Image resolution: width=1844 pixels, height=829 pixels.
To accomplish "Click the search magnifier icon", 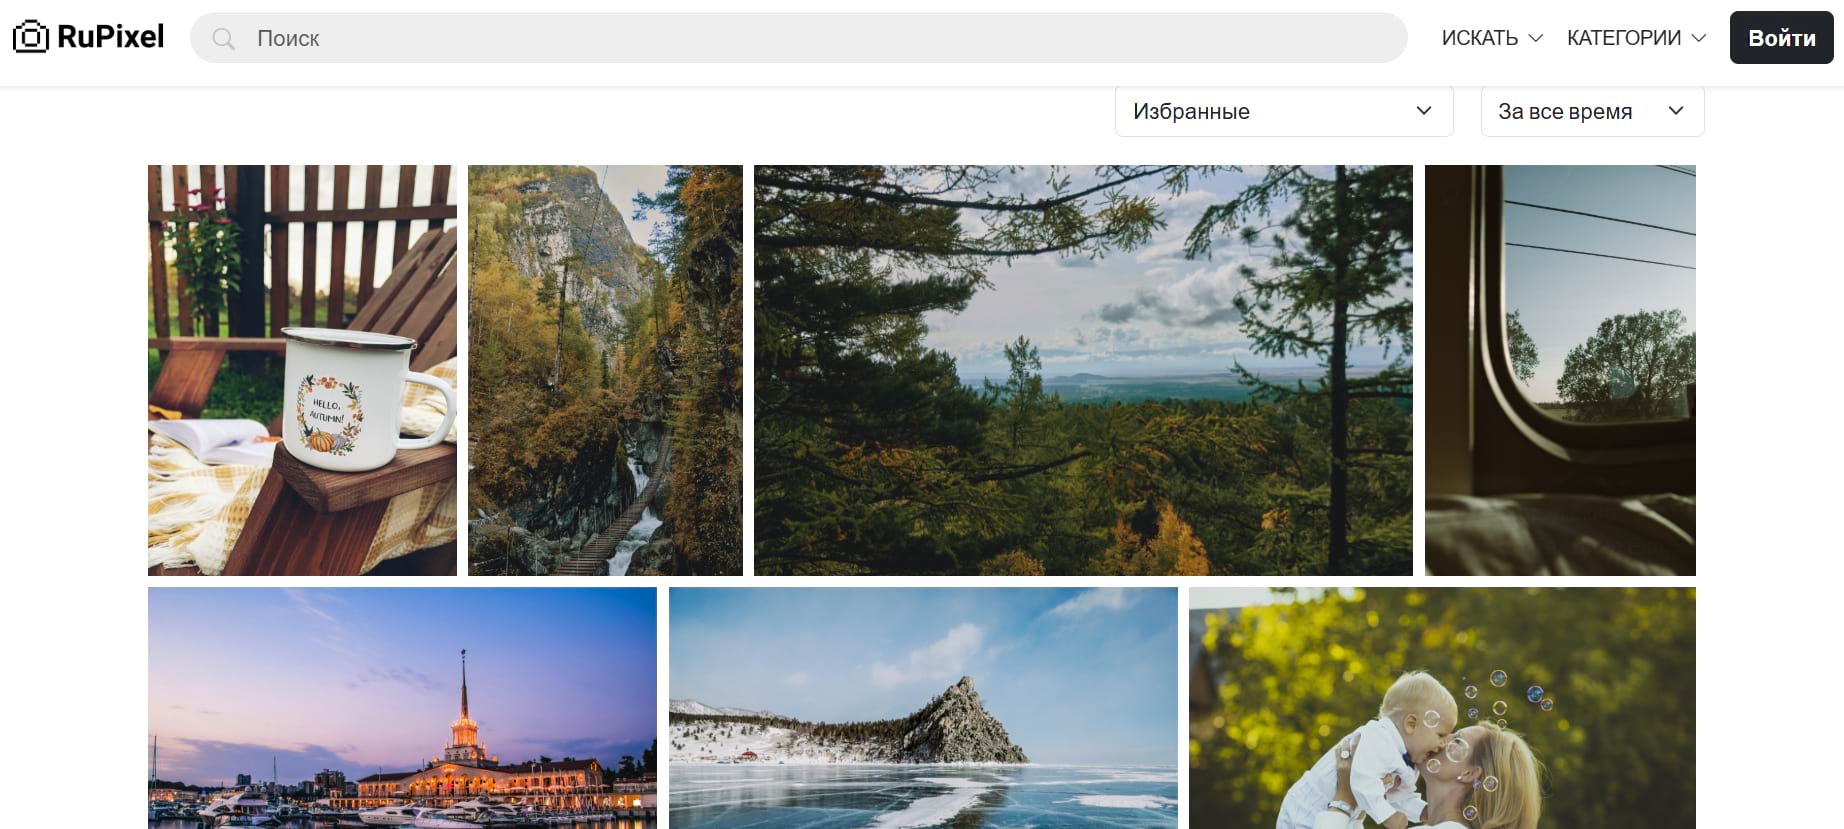I will click(x=224, y=39).
